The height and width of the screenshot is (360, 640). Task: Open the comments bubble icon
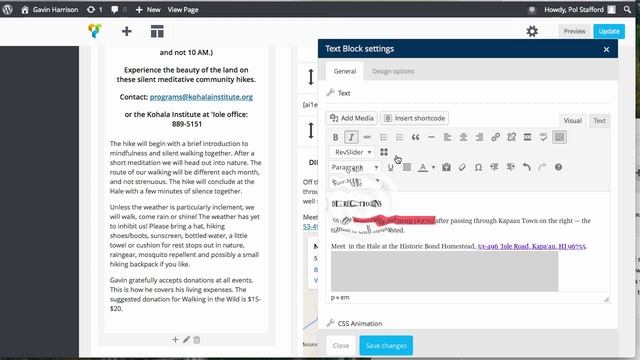coord(118,9)
